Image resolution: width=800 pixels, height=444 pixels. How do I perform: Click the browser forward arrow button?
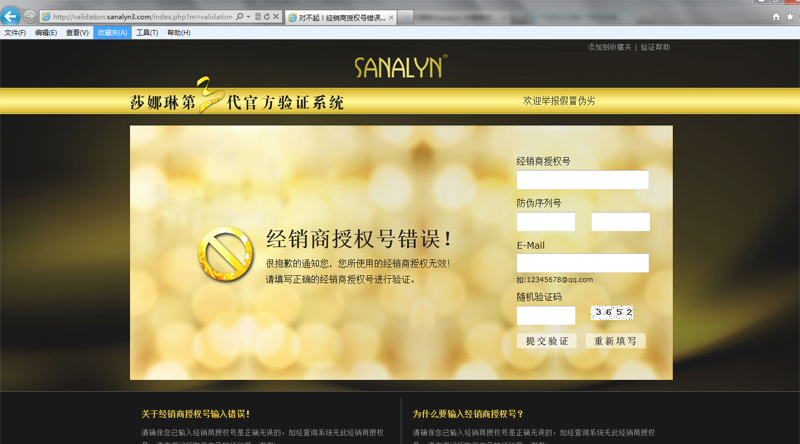pos(30,16)
